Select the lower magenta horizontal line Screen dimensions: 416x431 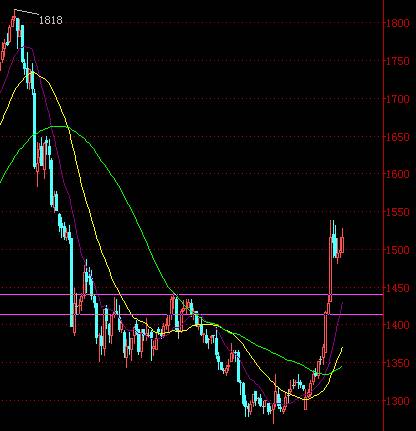(192, 314)
